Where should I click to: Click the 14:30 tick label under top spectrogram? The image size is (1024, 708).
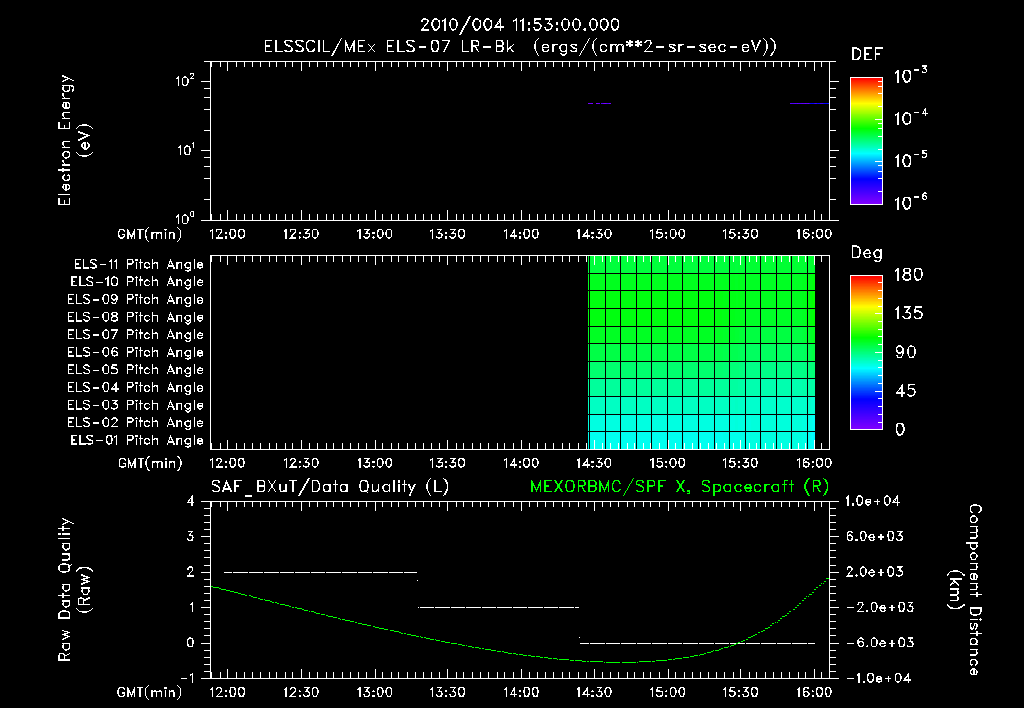(594, 234)
